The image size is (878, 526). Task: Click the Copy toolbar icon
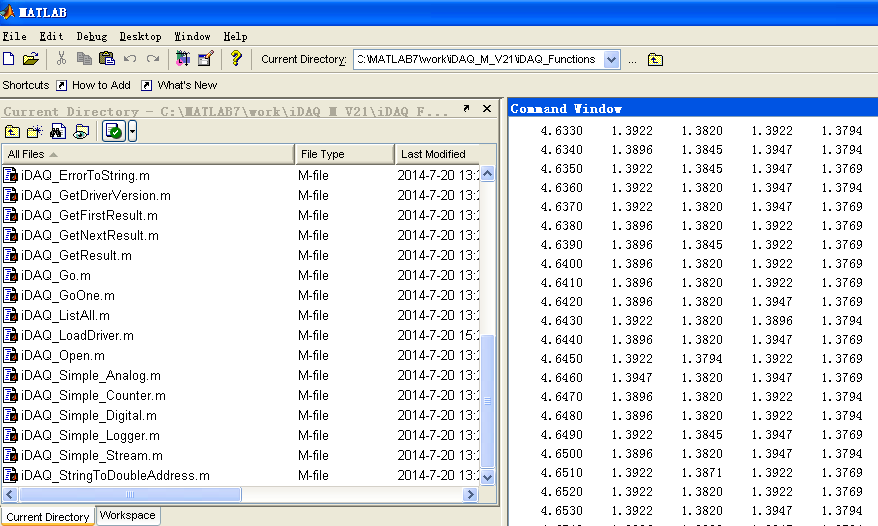[84, 59]
